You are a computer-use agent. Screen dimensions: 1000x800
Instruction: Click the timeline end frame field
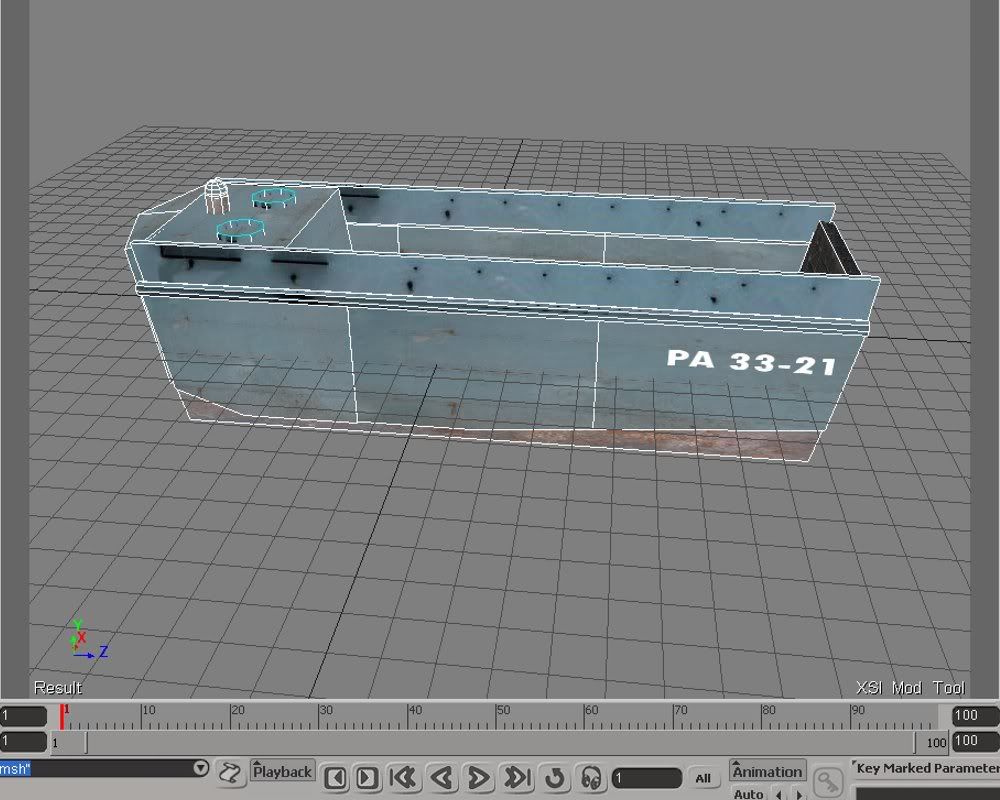point(976,715)
